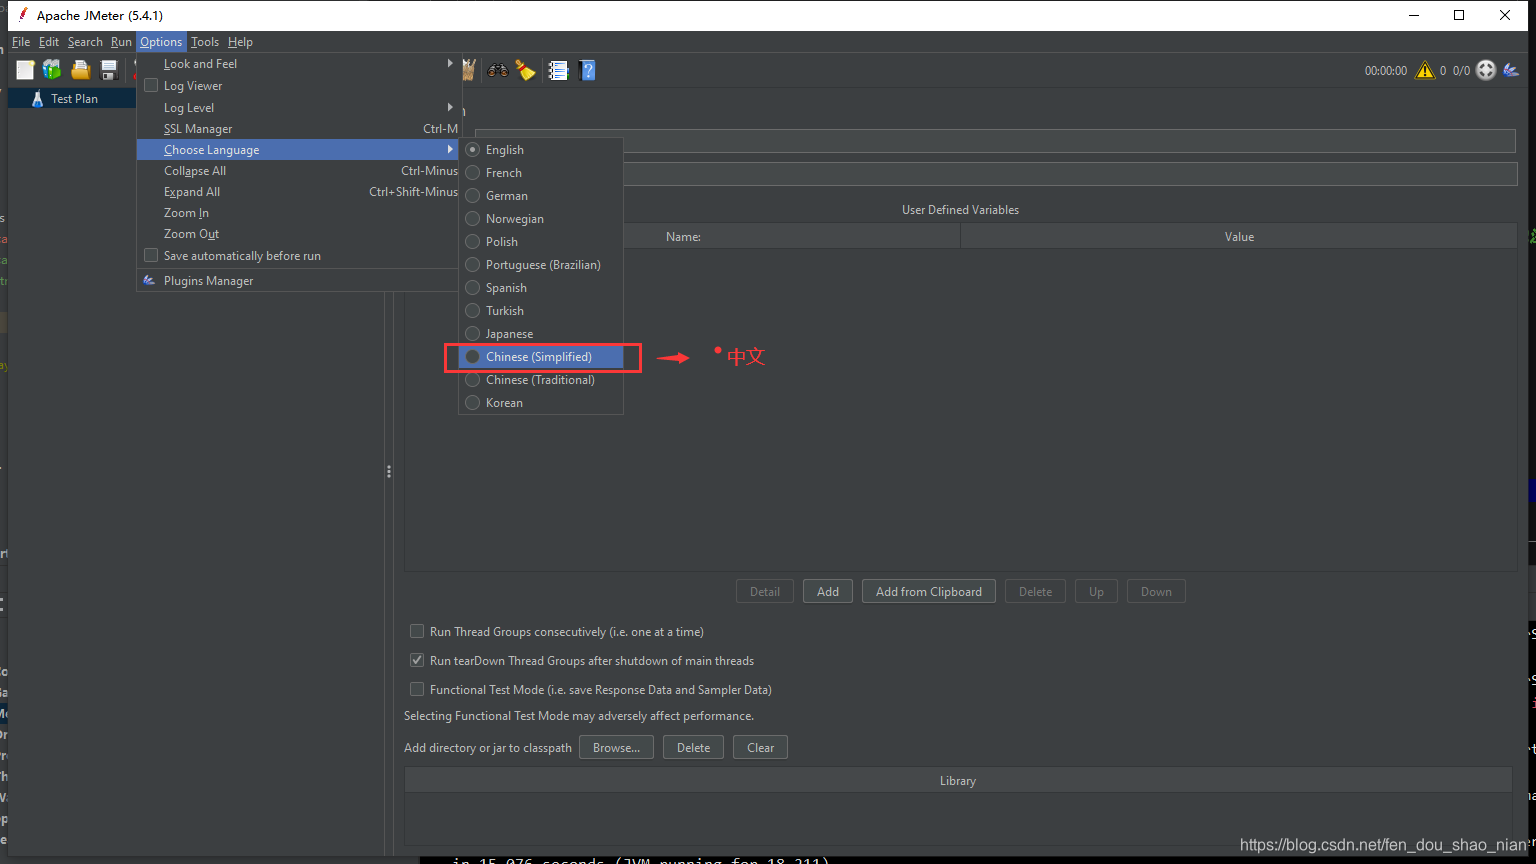Click the binoculars Search icon

tap(497, 70)
